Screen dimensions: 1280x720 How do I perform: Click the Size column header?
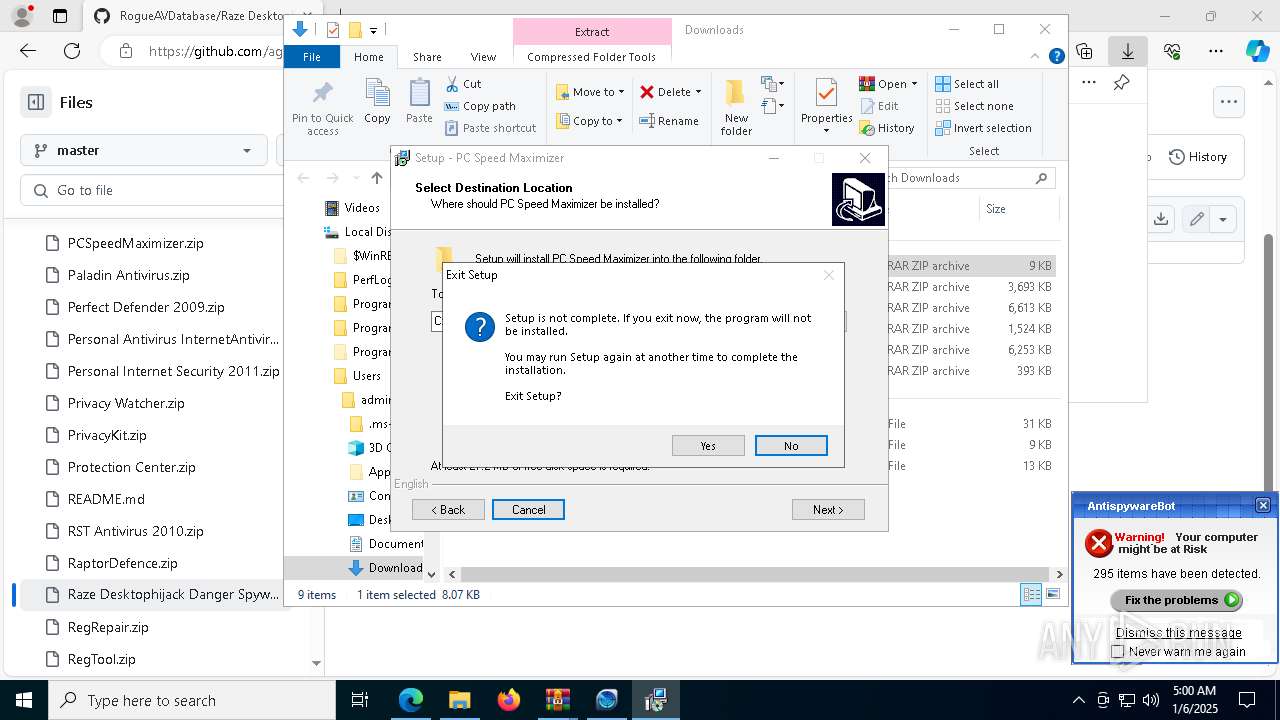pyautogui.click(x=996, y=209)
